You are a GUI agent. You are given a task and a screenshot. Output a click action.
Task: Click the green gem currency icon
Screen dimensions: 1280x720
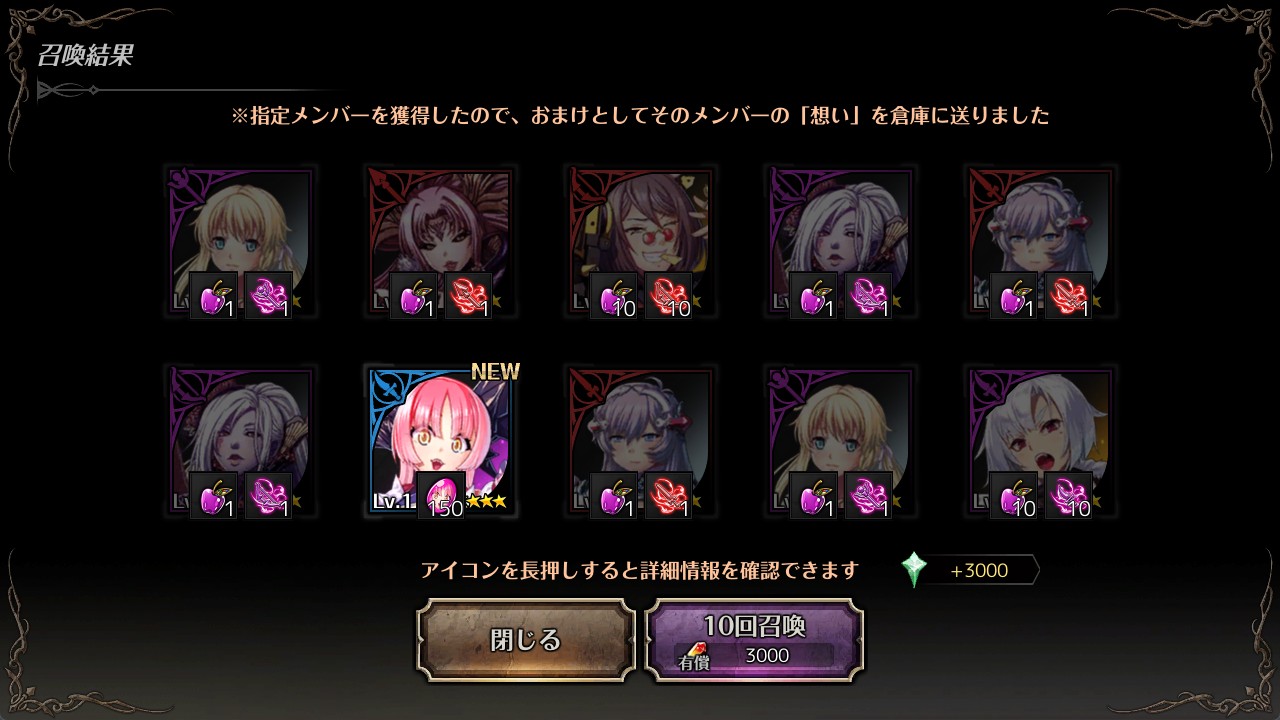click(x=913, y=570)
